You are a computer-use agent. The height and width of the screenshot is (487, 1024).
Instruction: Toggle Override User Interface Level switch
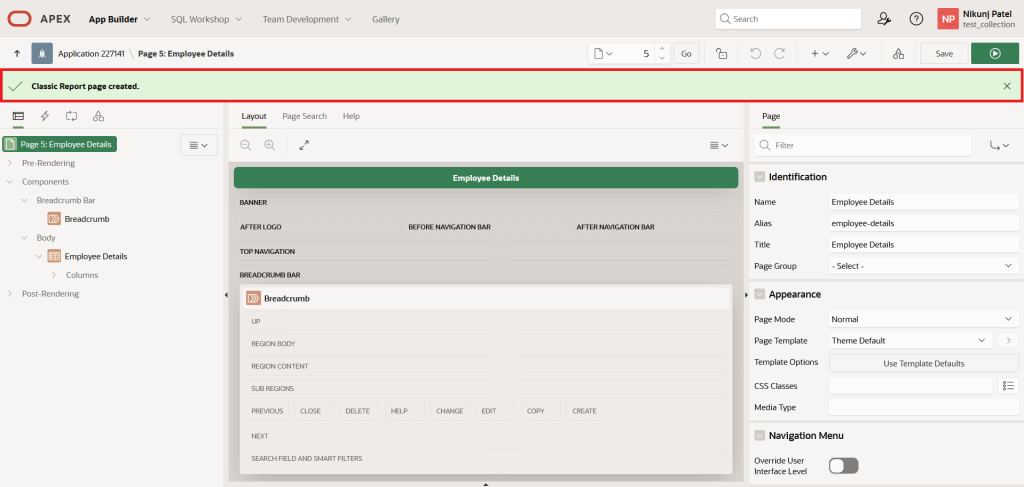[x=843, y=465]
